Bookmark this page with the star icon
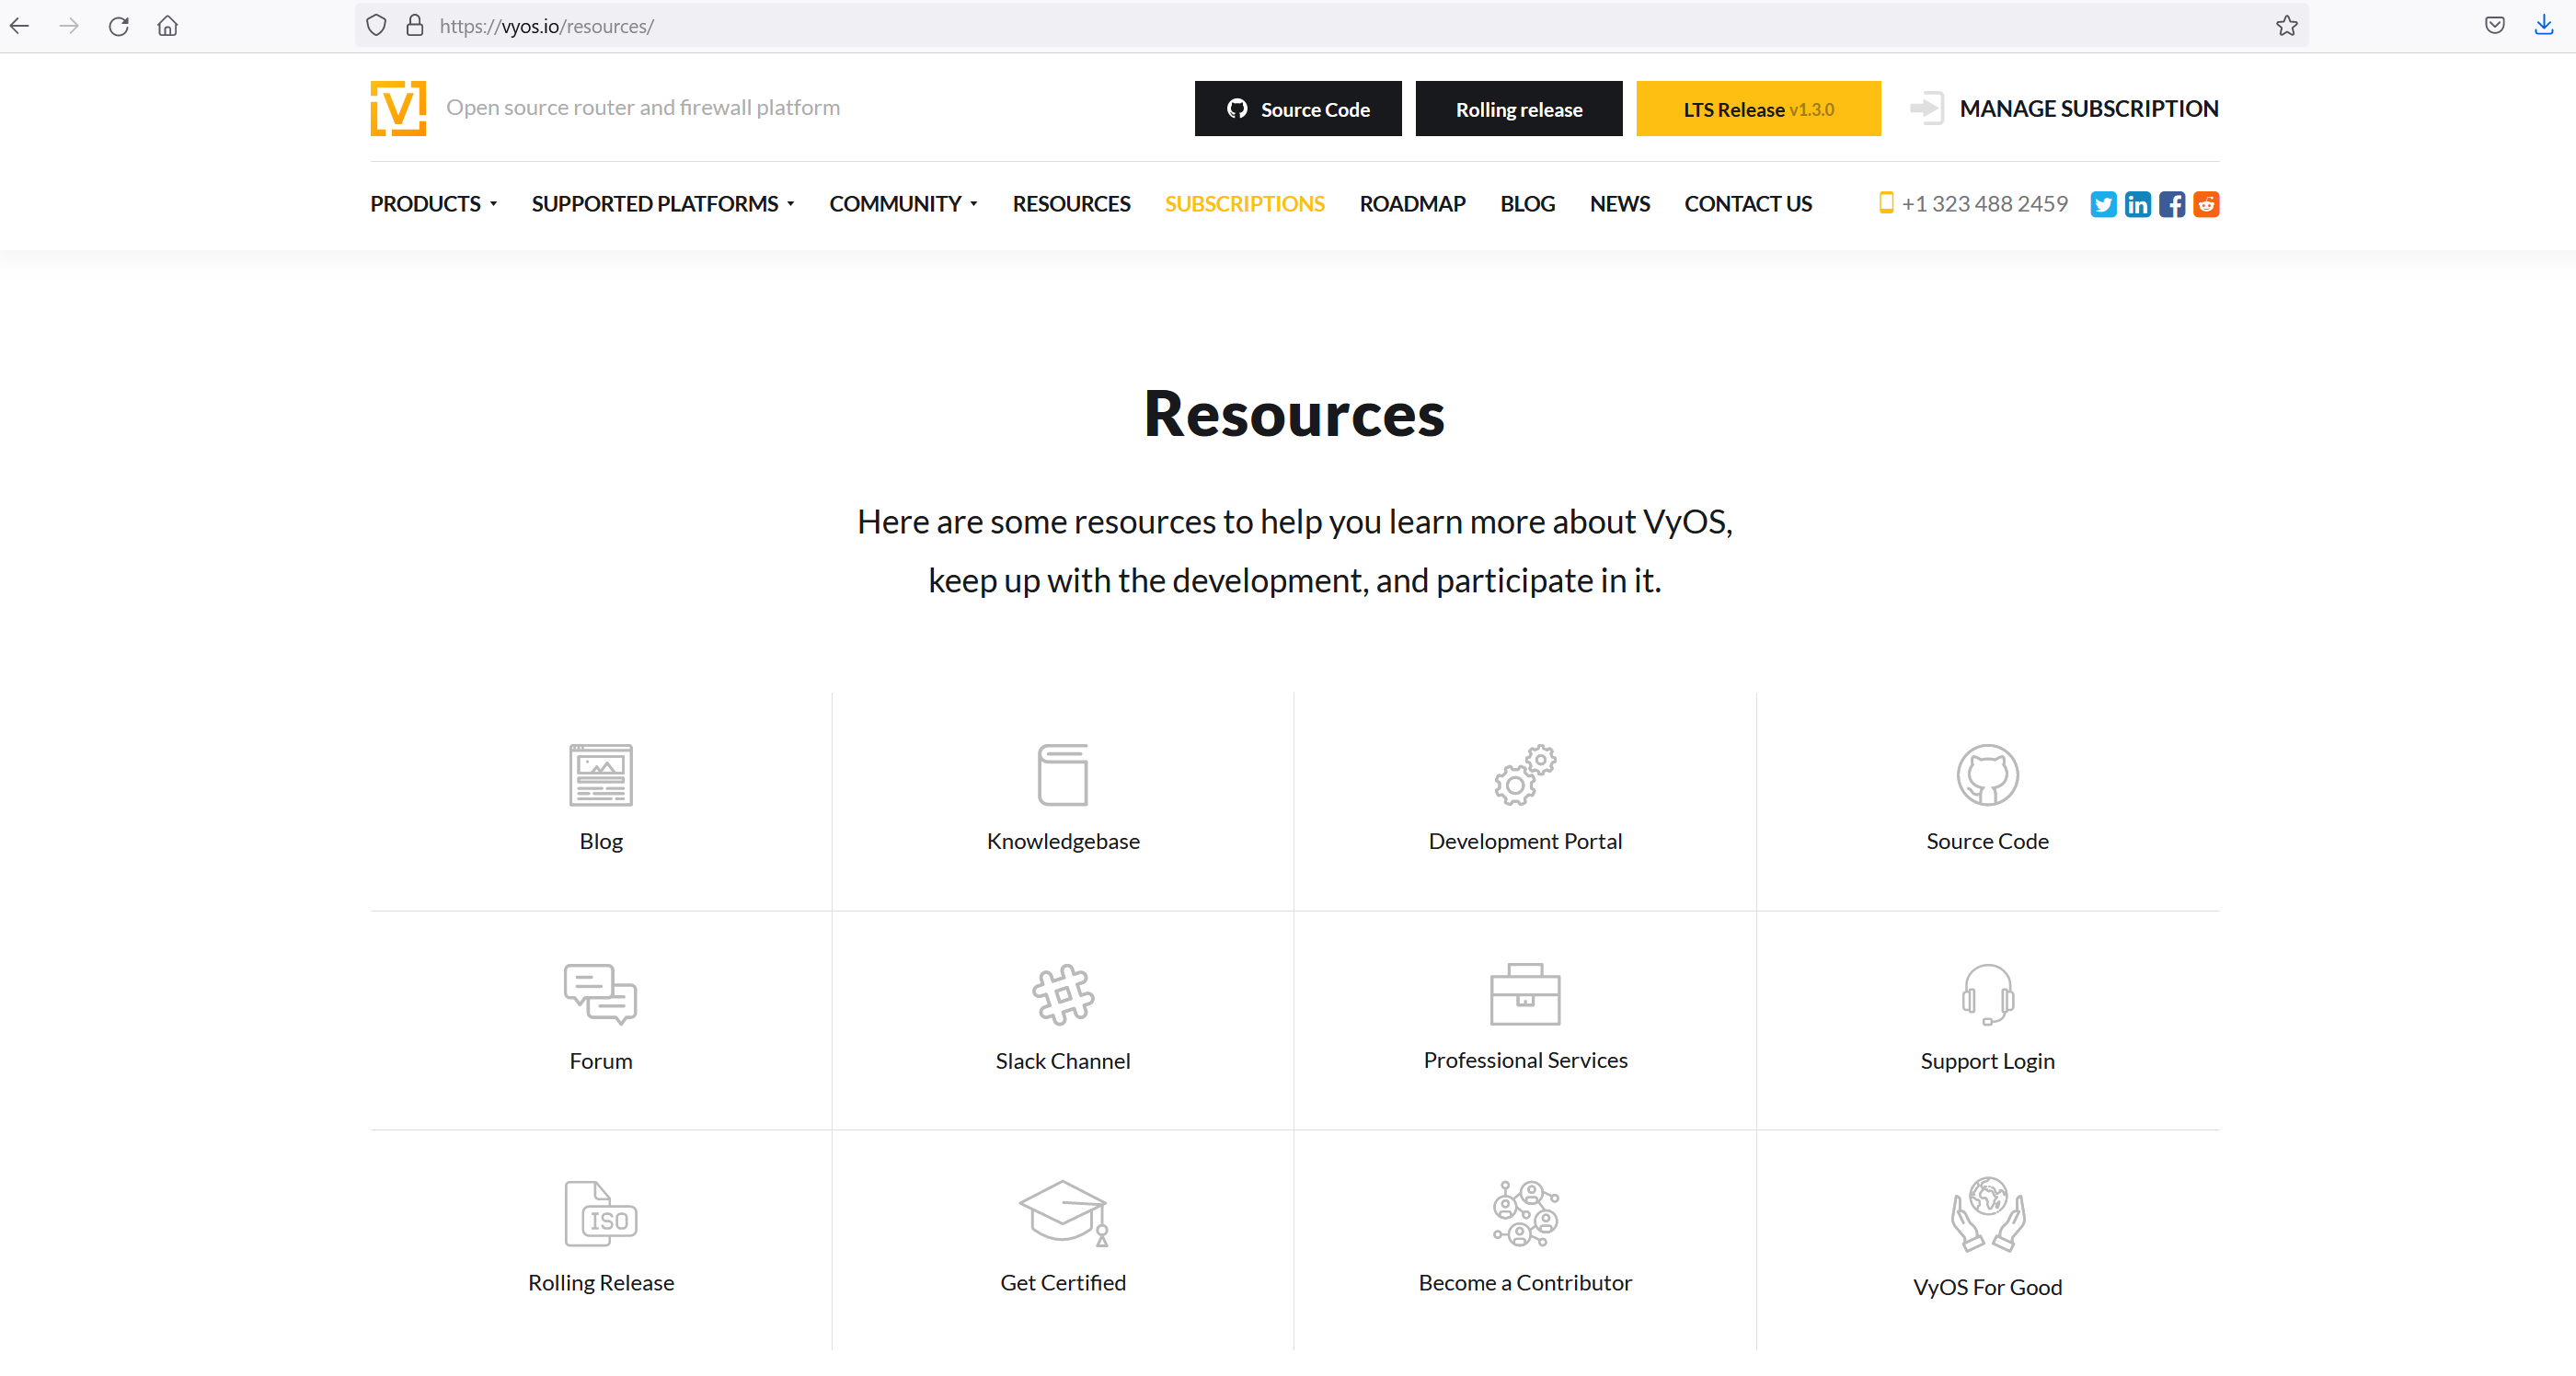This screenshot has height=1376, width=2576. coord(2286,26)
